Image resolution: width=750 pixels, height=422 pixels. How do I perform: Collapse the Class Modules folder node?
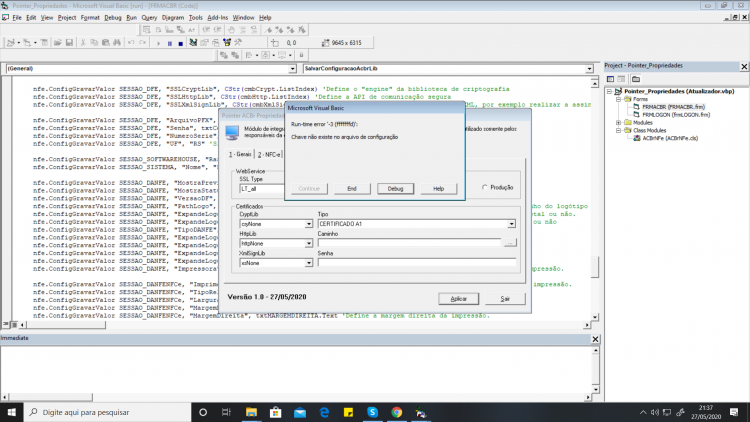[618, 130]
